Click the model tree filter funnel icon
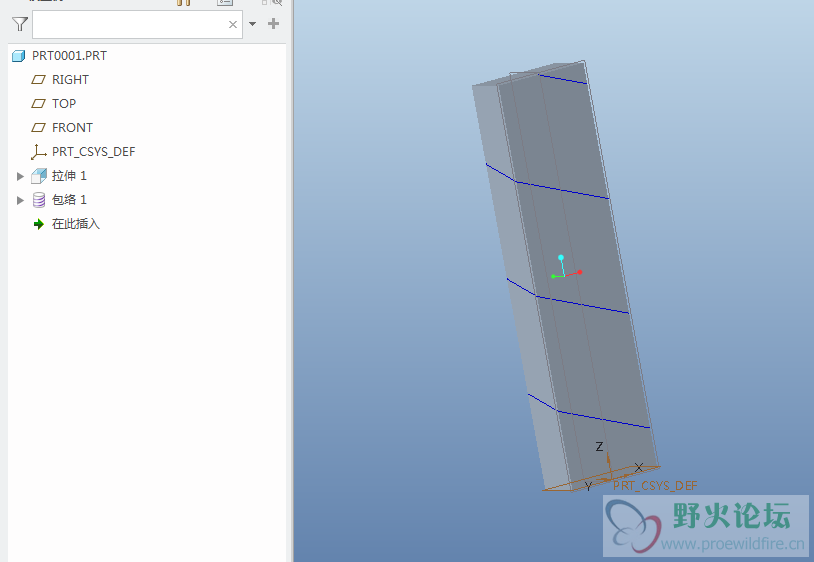This screenshot has height=562, width=814. coord(20,24)
